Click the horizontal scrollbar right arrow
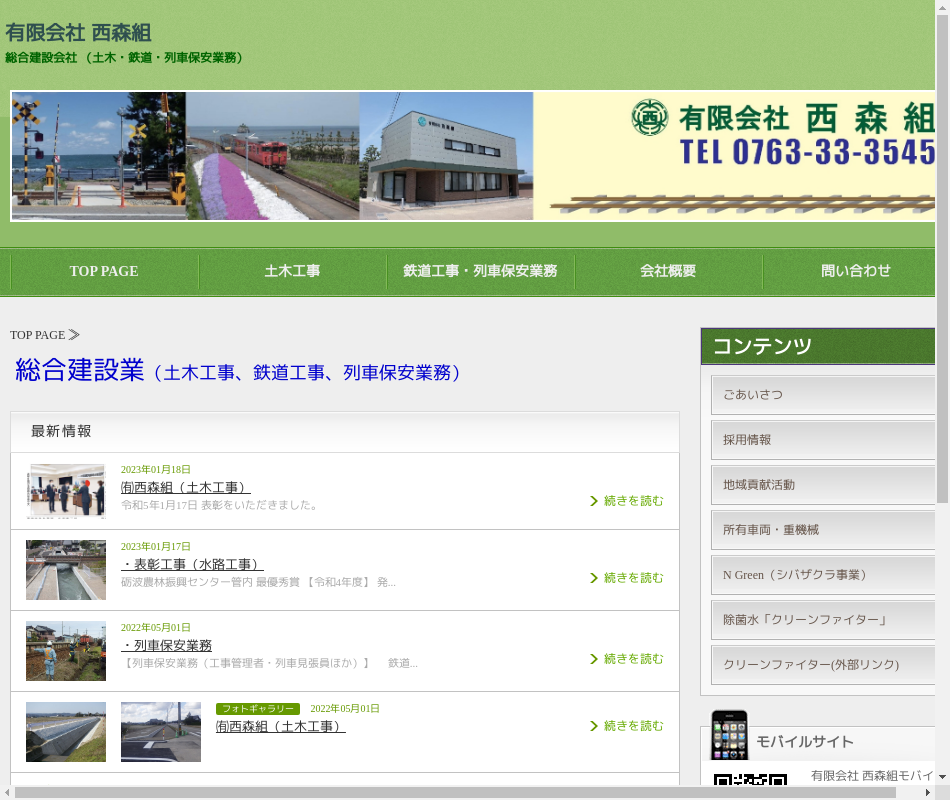The image size is (950, 800). [928, 793]
